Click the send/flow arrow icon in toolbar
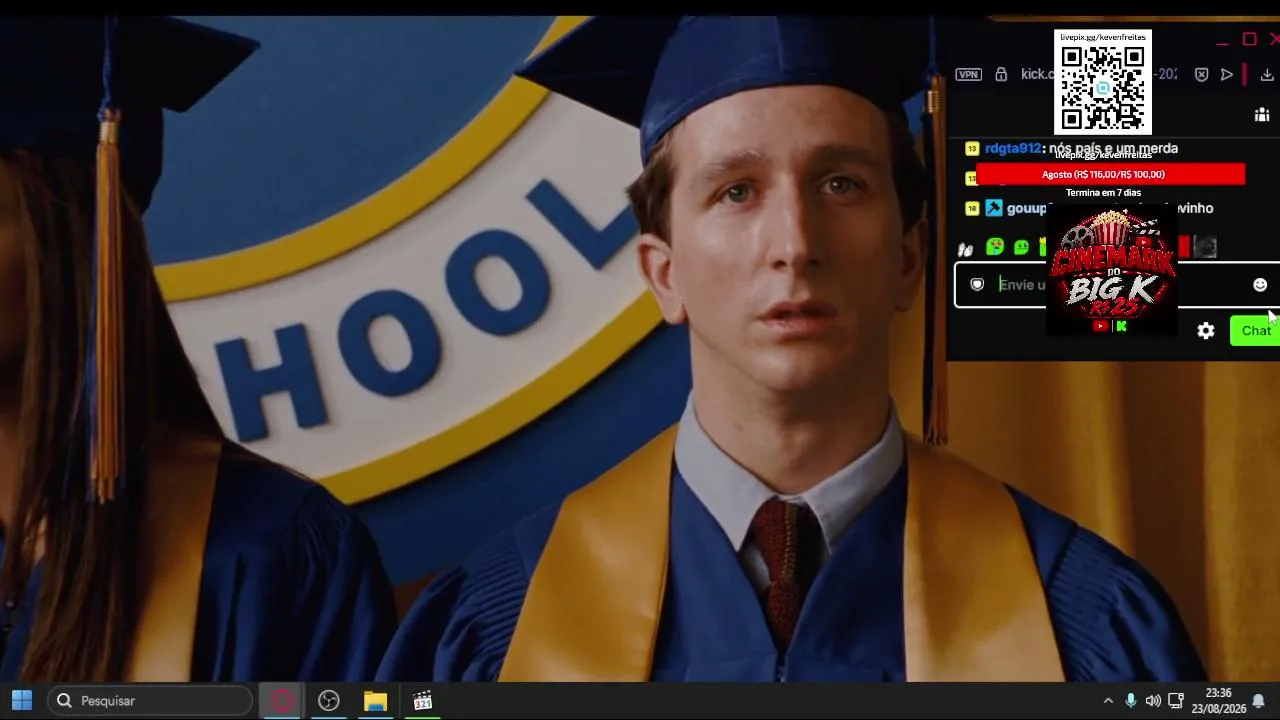The height and width of the screenshot is (720, 1280). (1227, 74)
